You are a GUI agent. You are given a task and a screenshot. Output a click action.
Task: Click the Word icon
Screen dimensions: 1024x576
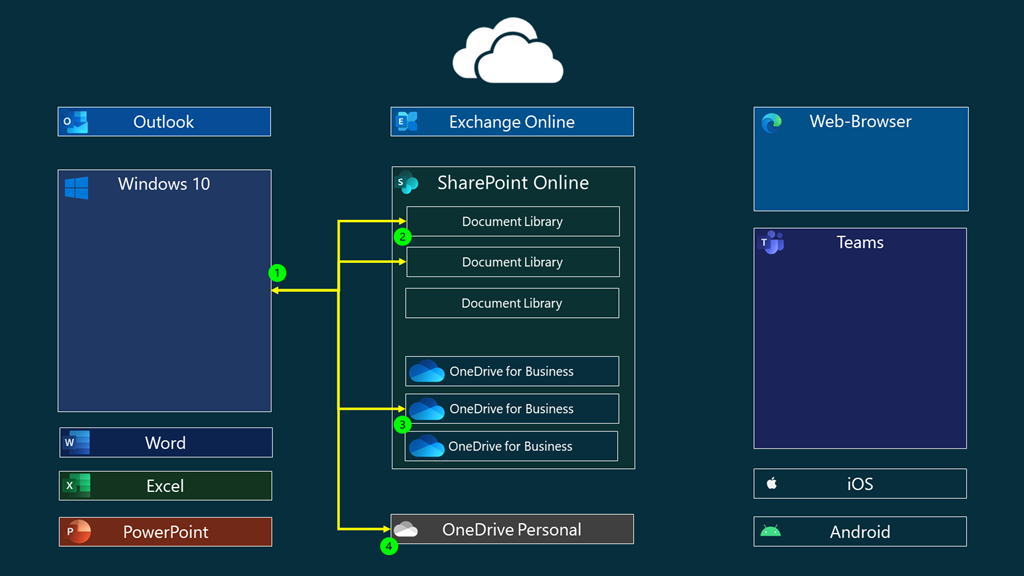(76, 442)
